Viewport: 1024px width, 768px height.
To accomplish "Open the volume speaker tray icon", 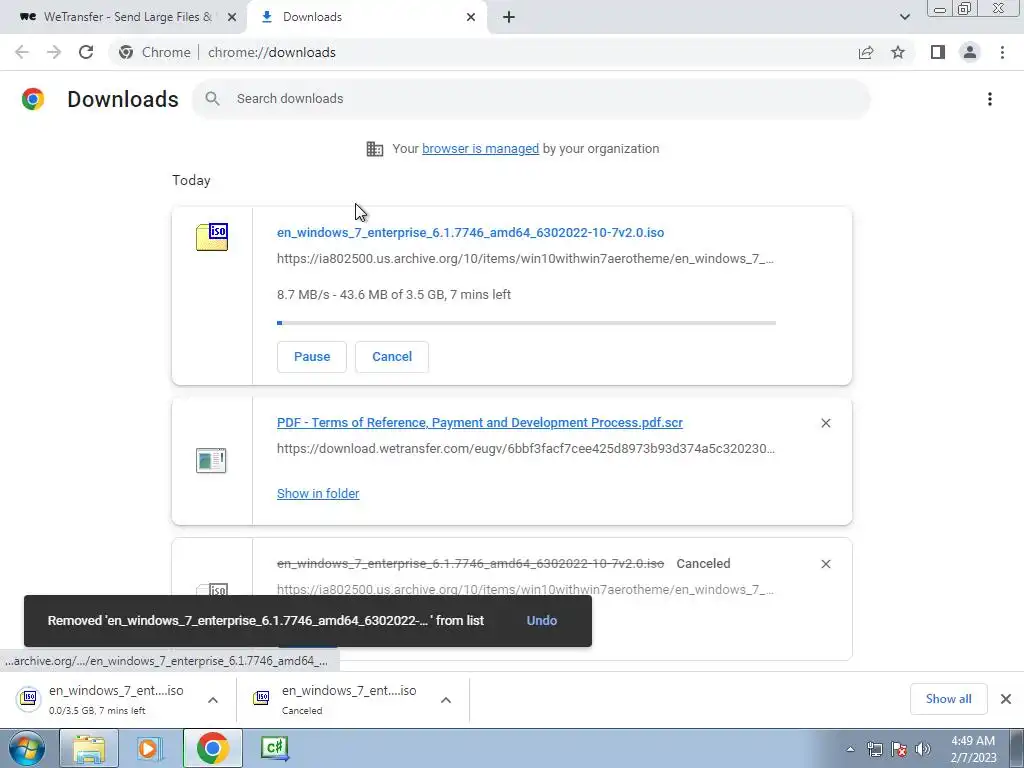I will (x=923, y=749).
